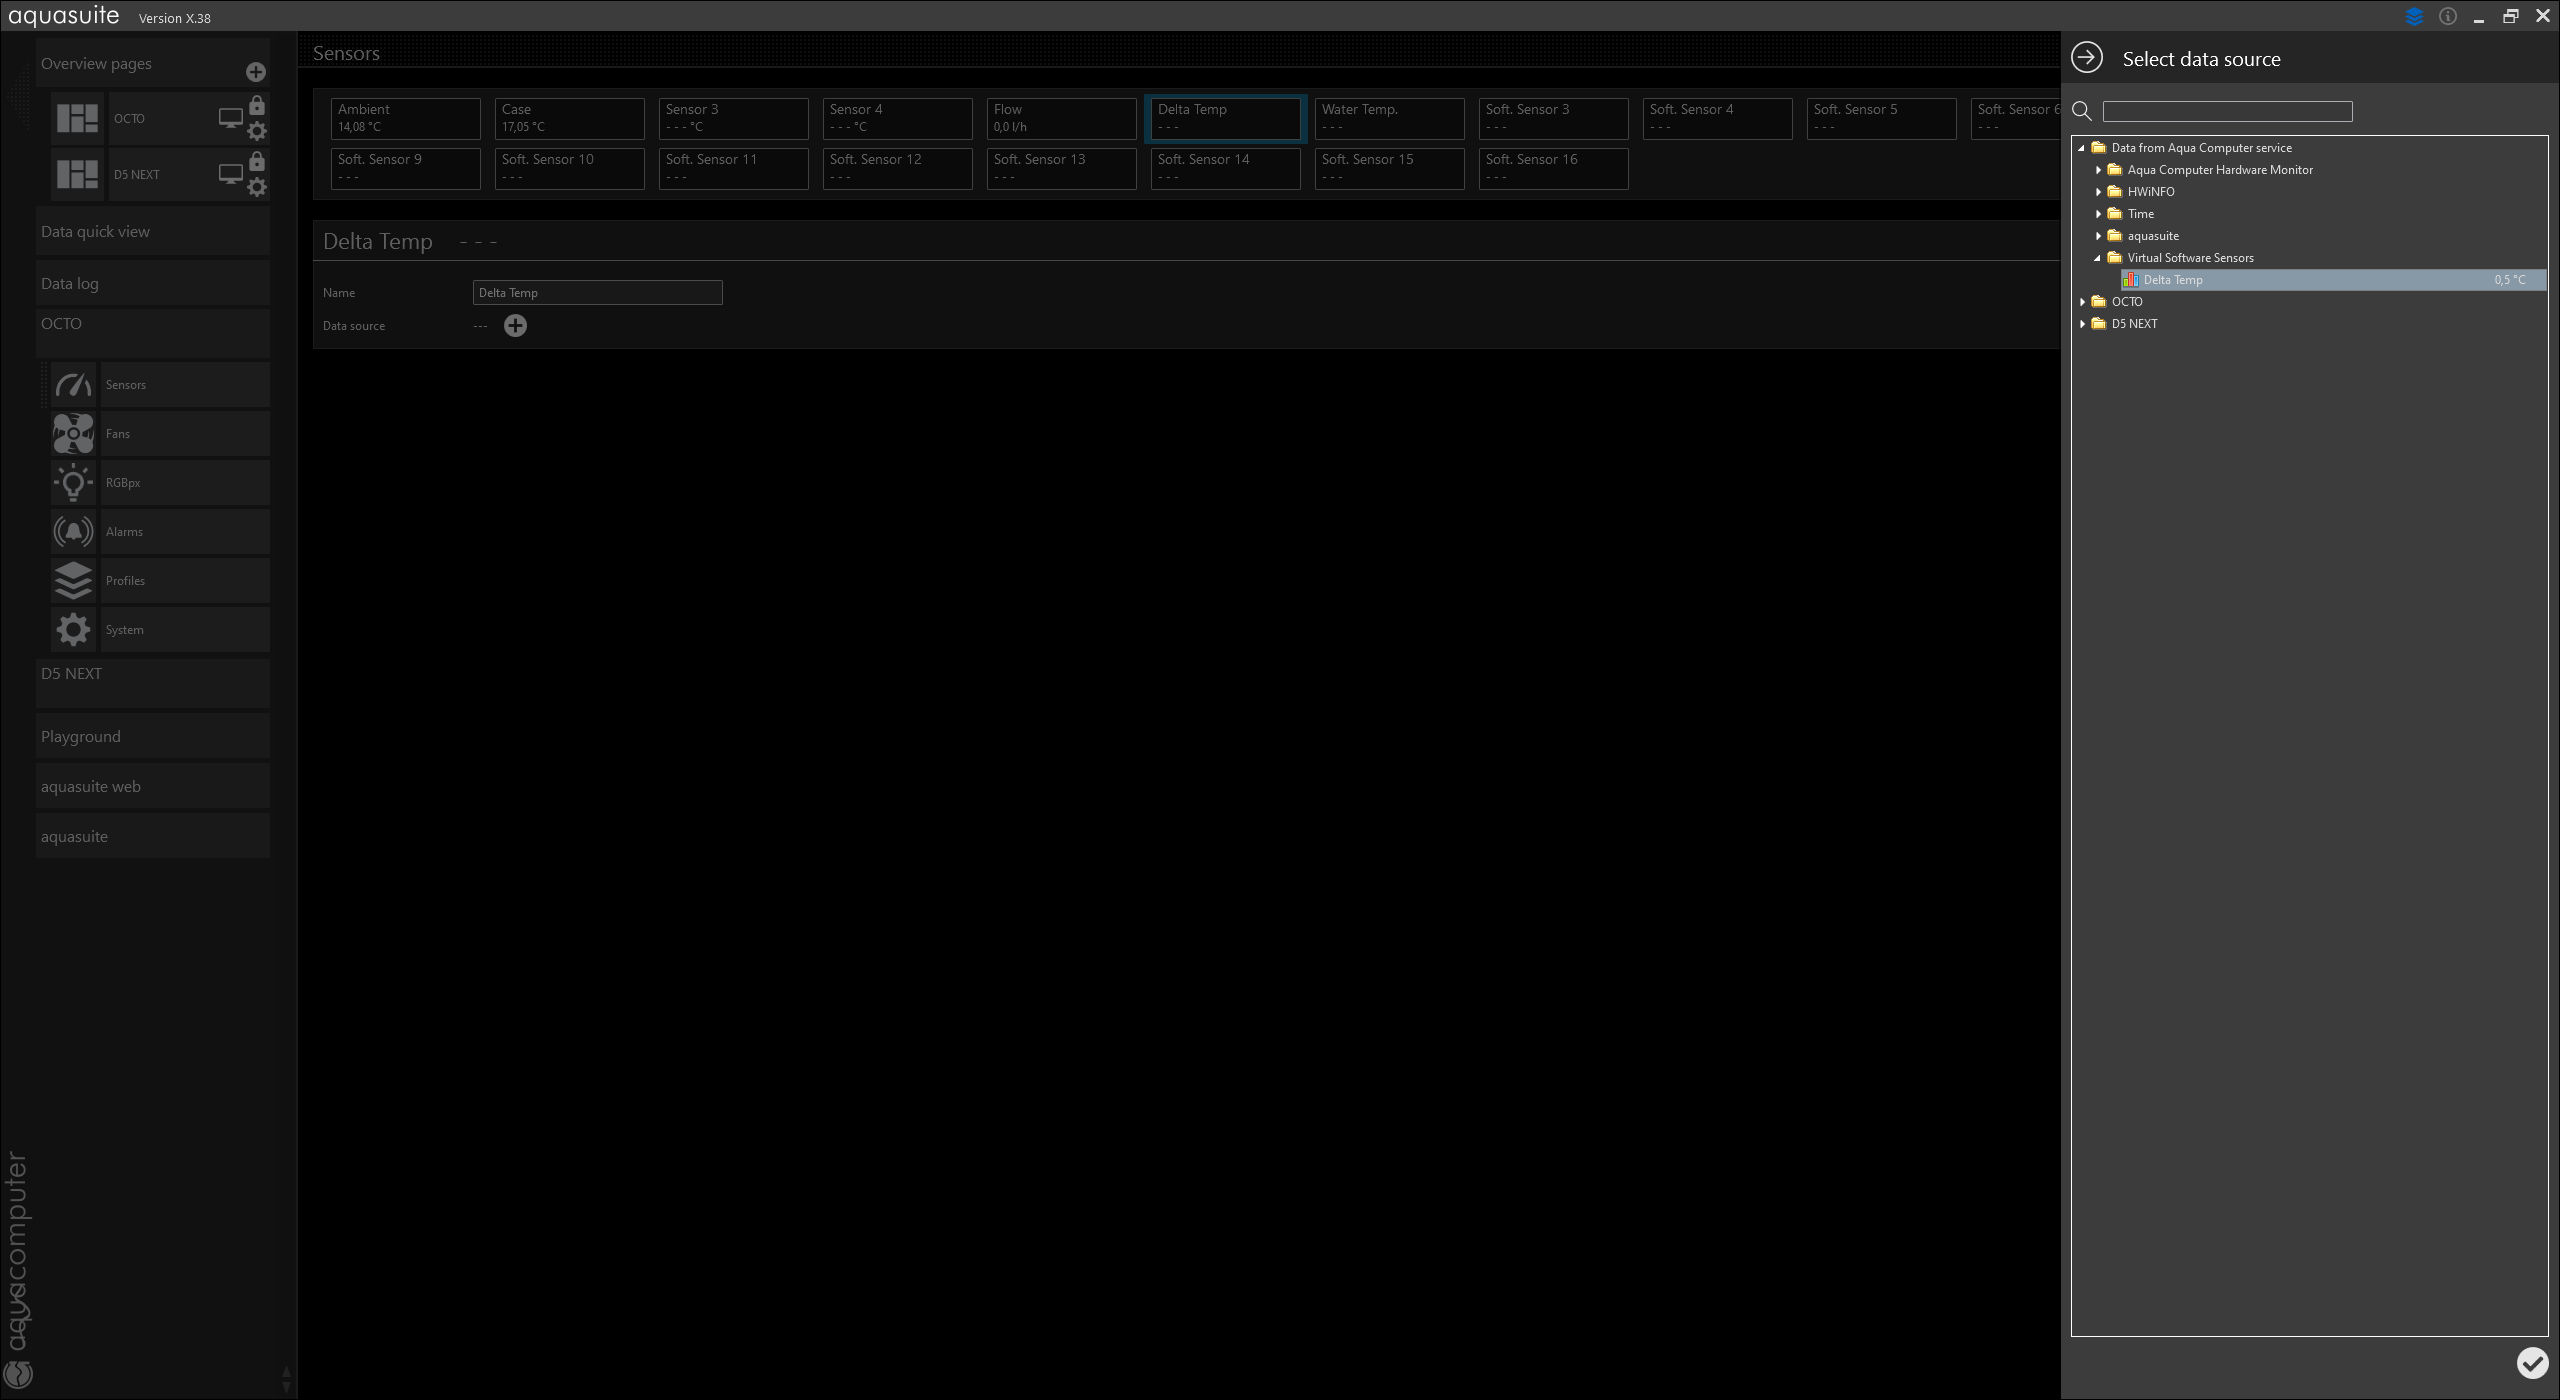Open the Profiles layers icon
Viewport: 2560px width, 1400px height.
coord(73,581)
